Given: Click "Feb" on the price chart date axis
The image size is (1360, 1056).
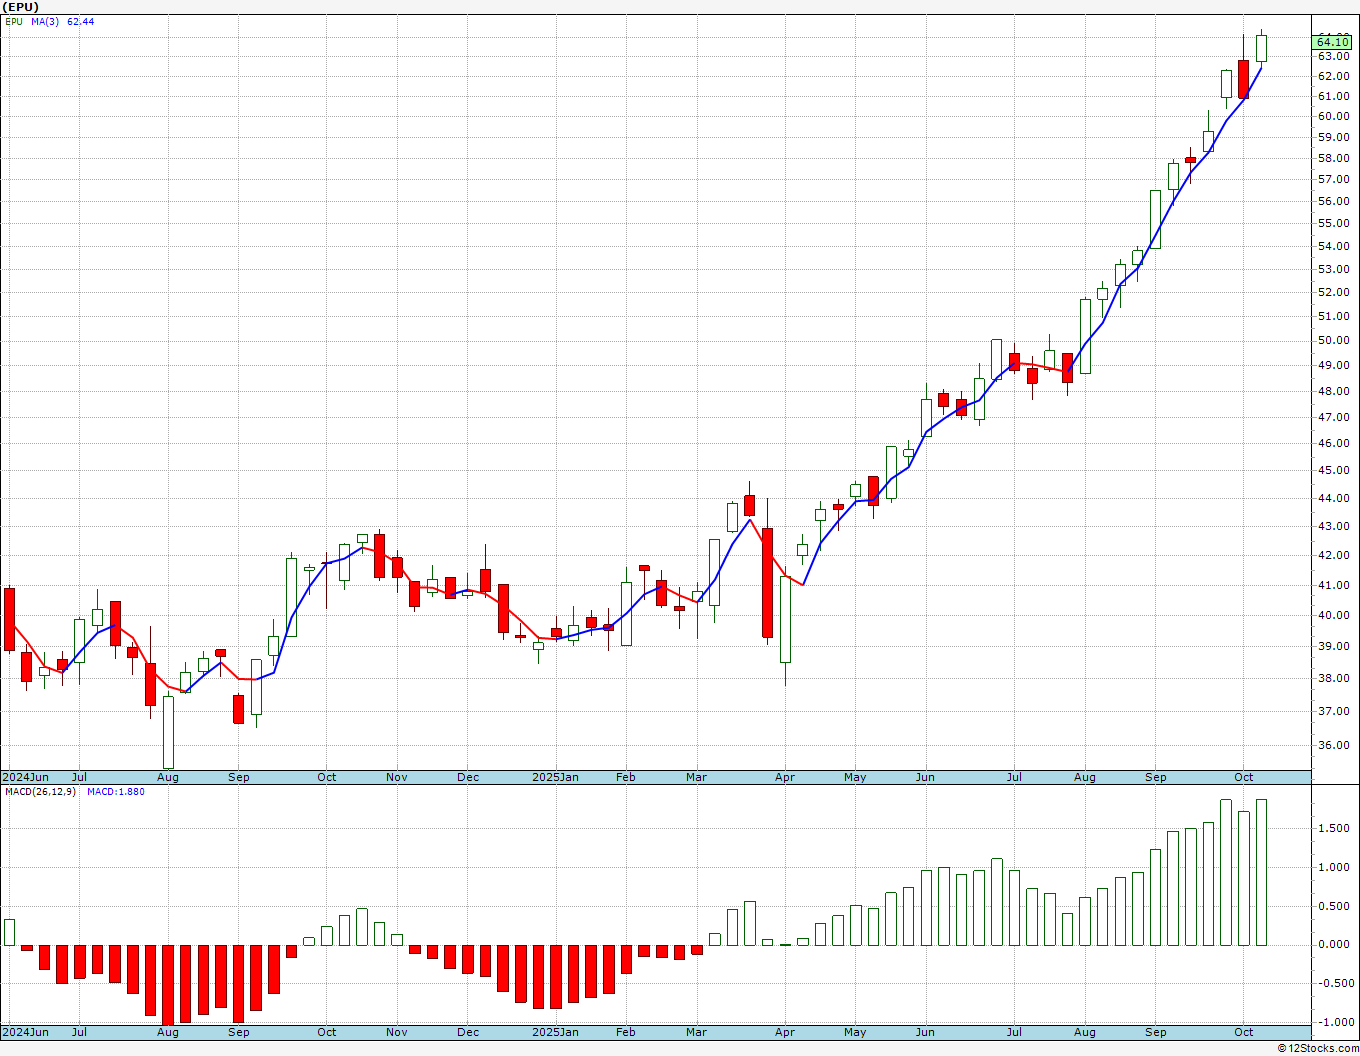Looking at the screenshot, I should click(626, 777).
